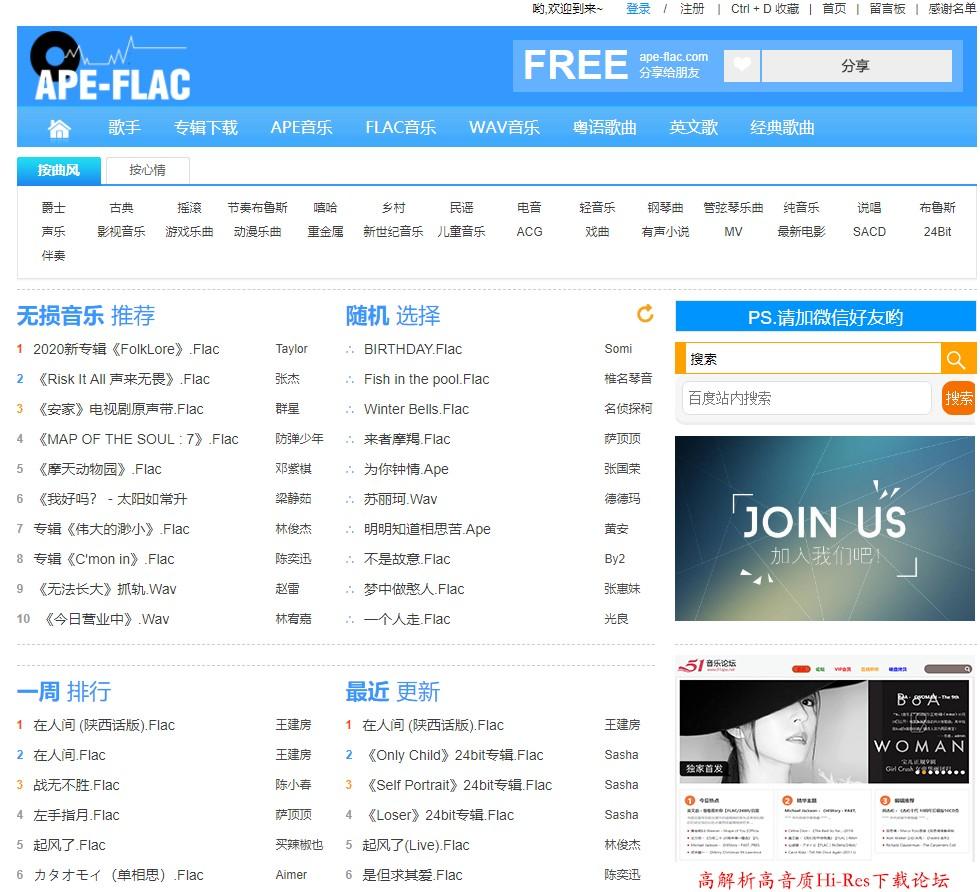Viewport: 980px width, 892px height.
Task: Click the home icon in navigation bar
Action: point(59,128)
